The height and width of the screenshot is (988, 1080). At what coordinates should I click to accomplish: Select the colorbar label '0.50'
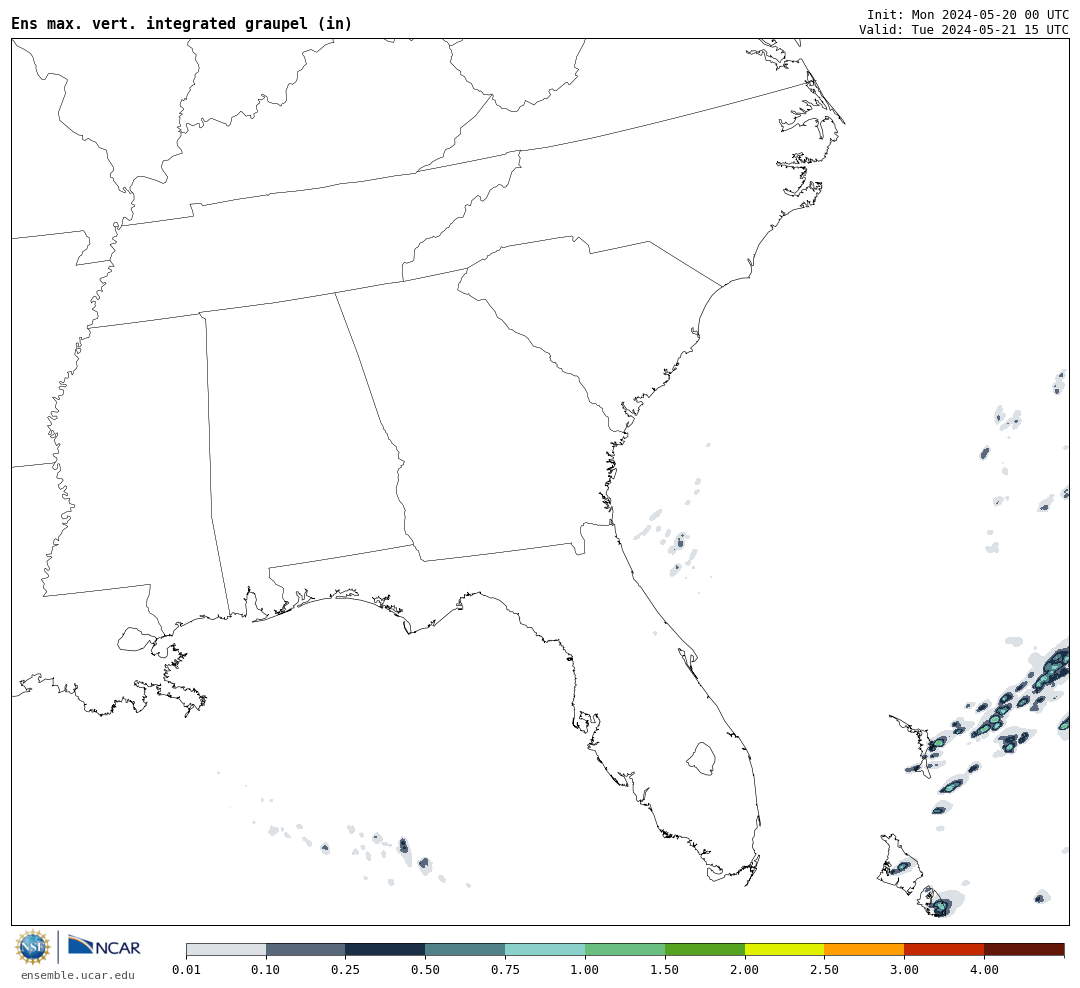[426, 970]
